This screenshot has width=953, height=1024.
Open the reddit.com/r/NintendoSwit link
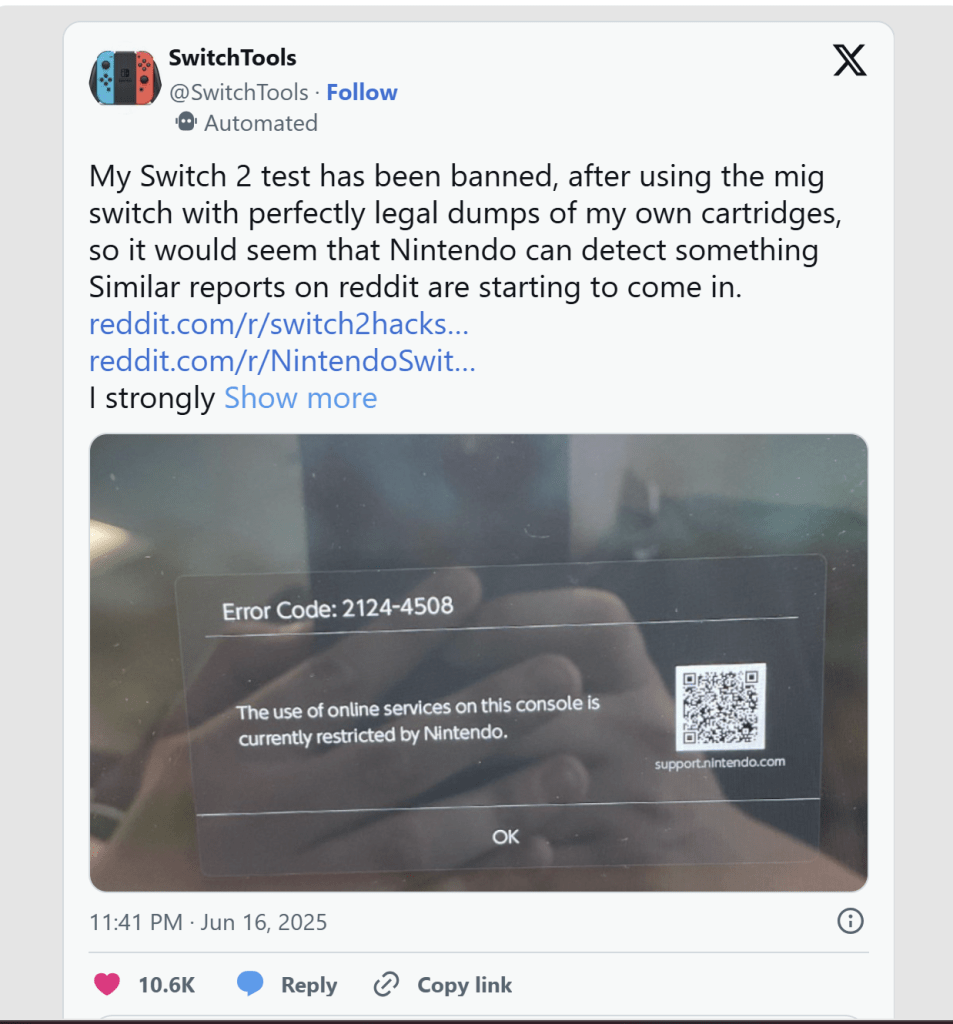tap(282, 361)
